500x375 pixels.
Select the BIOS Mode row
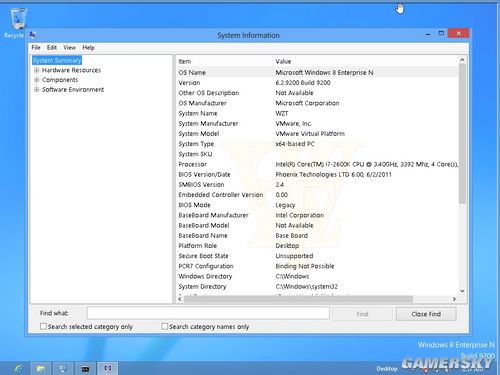pyautogui.click(x=317, y=205)
